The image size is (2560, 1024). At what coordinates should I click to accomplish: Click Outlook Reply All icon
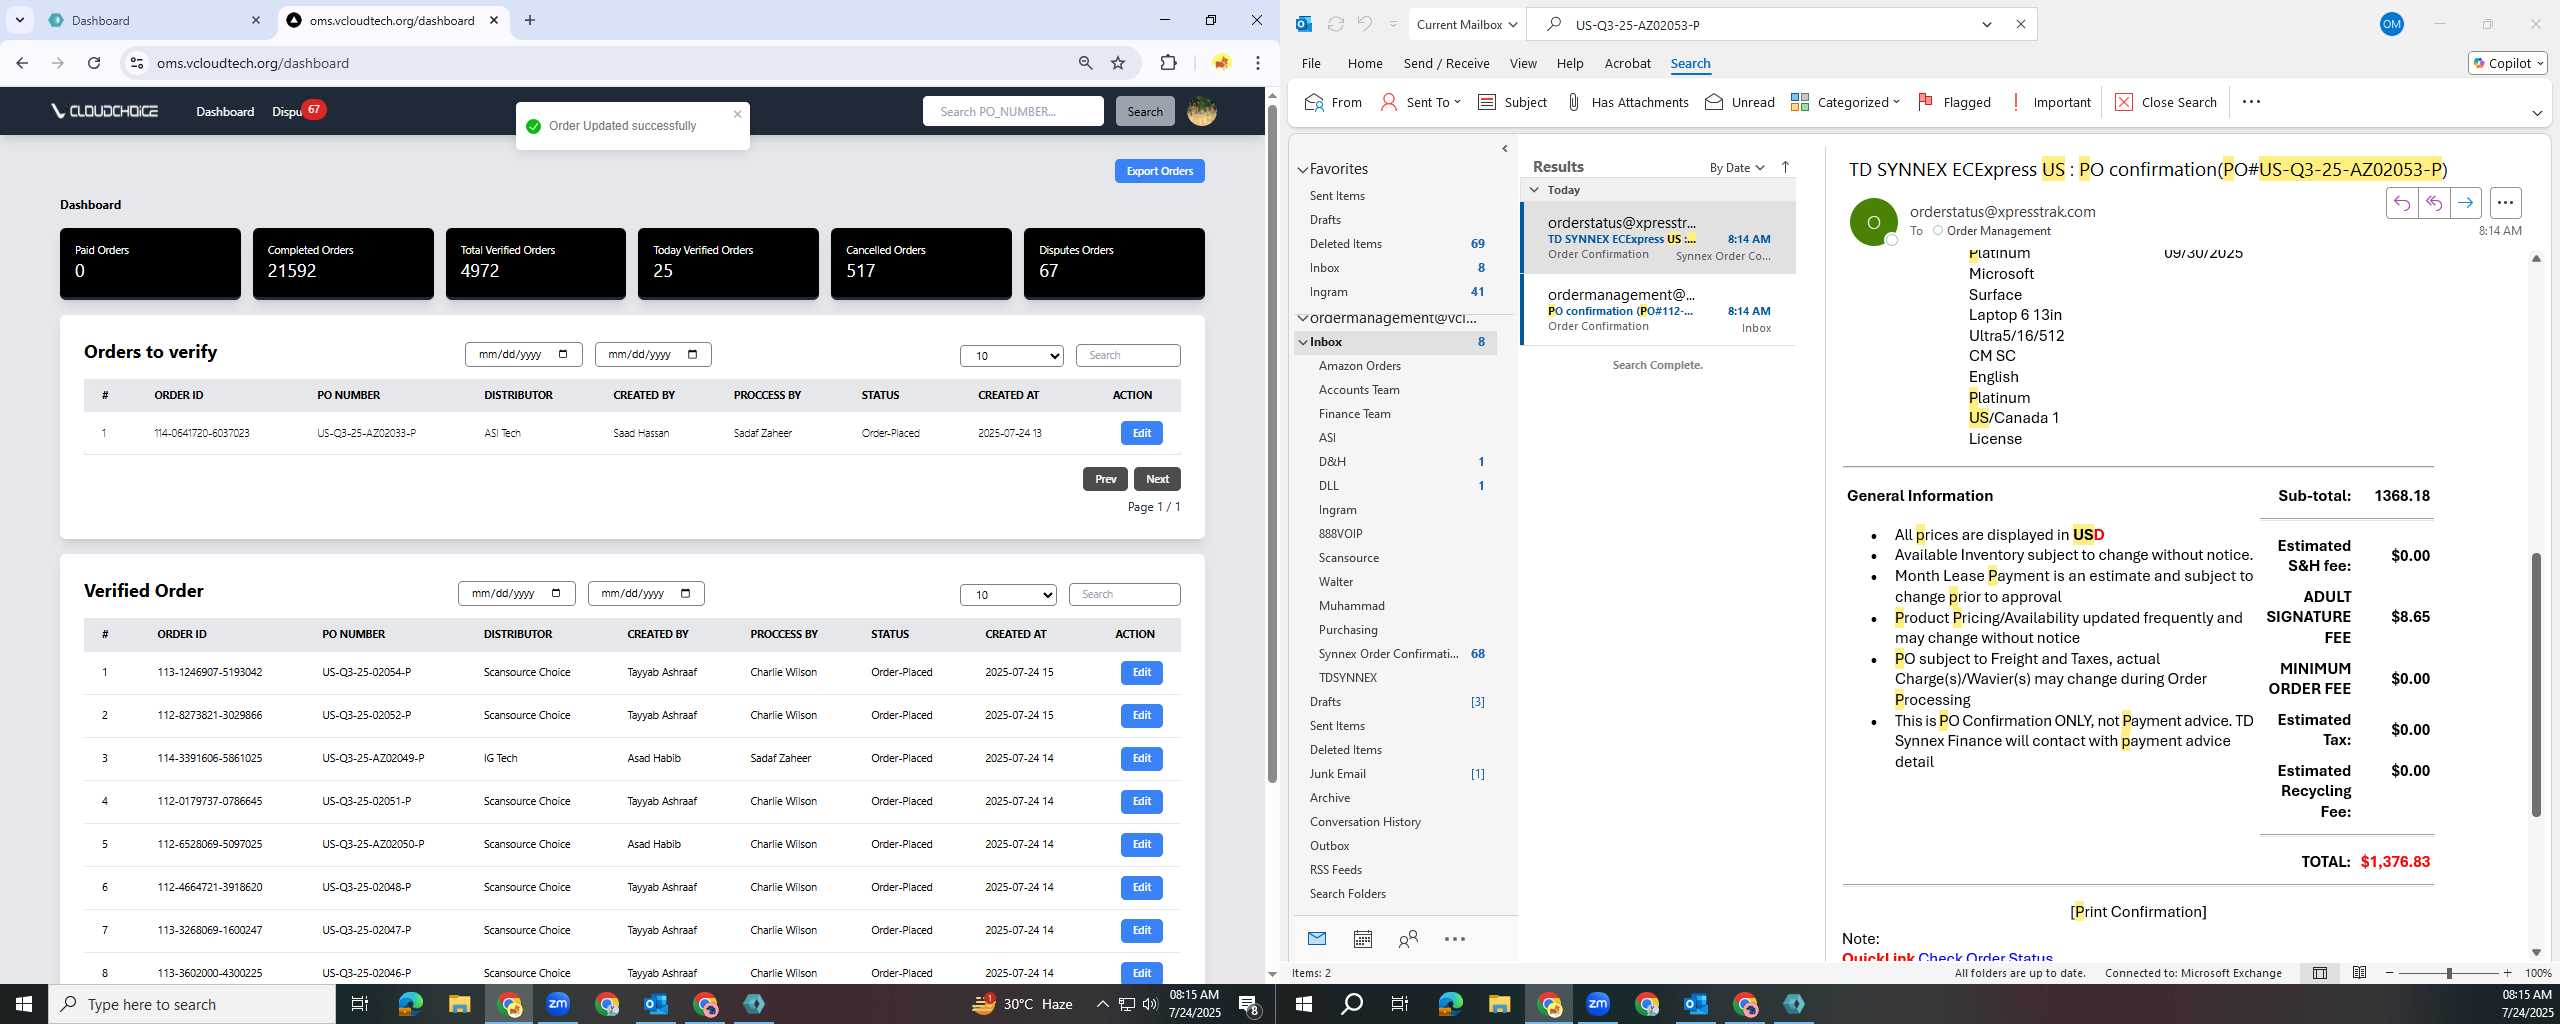point(2434,203)
